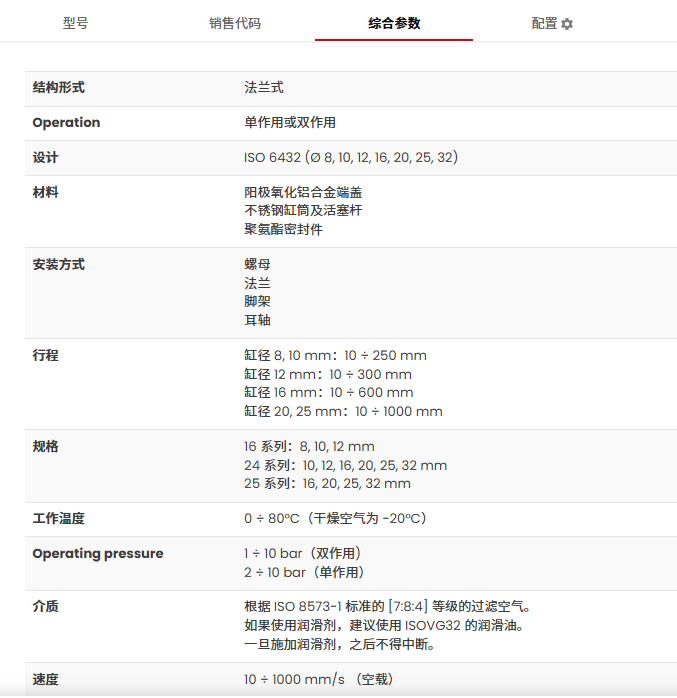
Task: Click the 耳轴 mounting option text
Action: tap(257, 320)
